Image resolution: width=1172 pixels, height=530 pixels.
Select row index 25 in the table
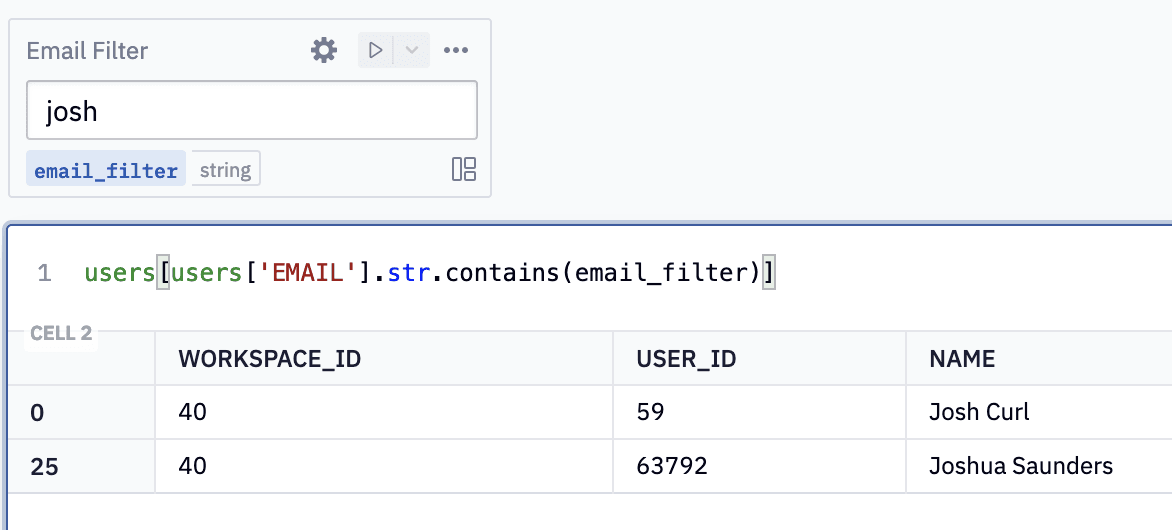tap(43, 466)
